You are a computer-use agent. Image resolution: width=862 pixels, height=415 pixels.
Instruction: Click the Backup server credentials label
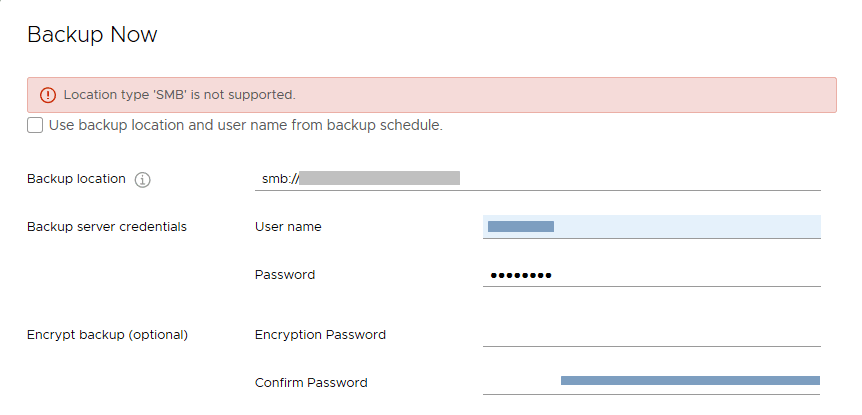coord(106,227)
